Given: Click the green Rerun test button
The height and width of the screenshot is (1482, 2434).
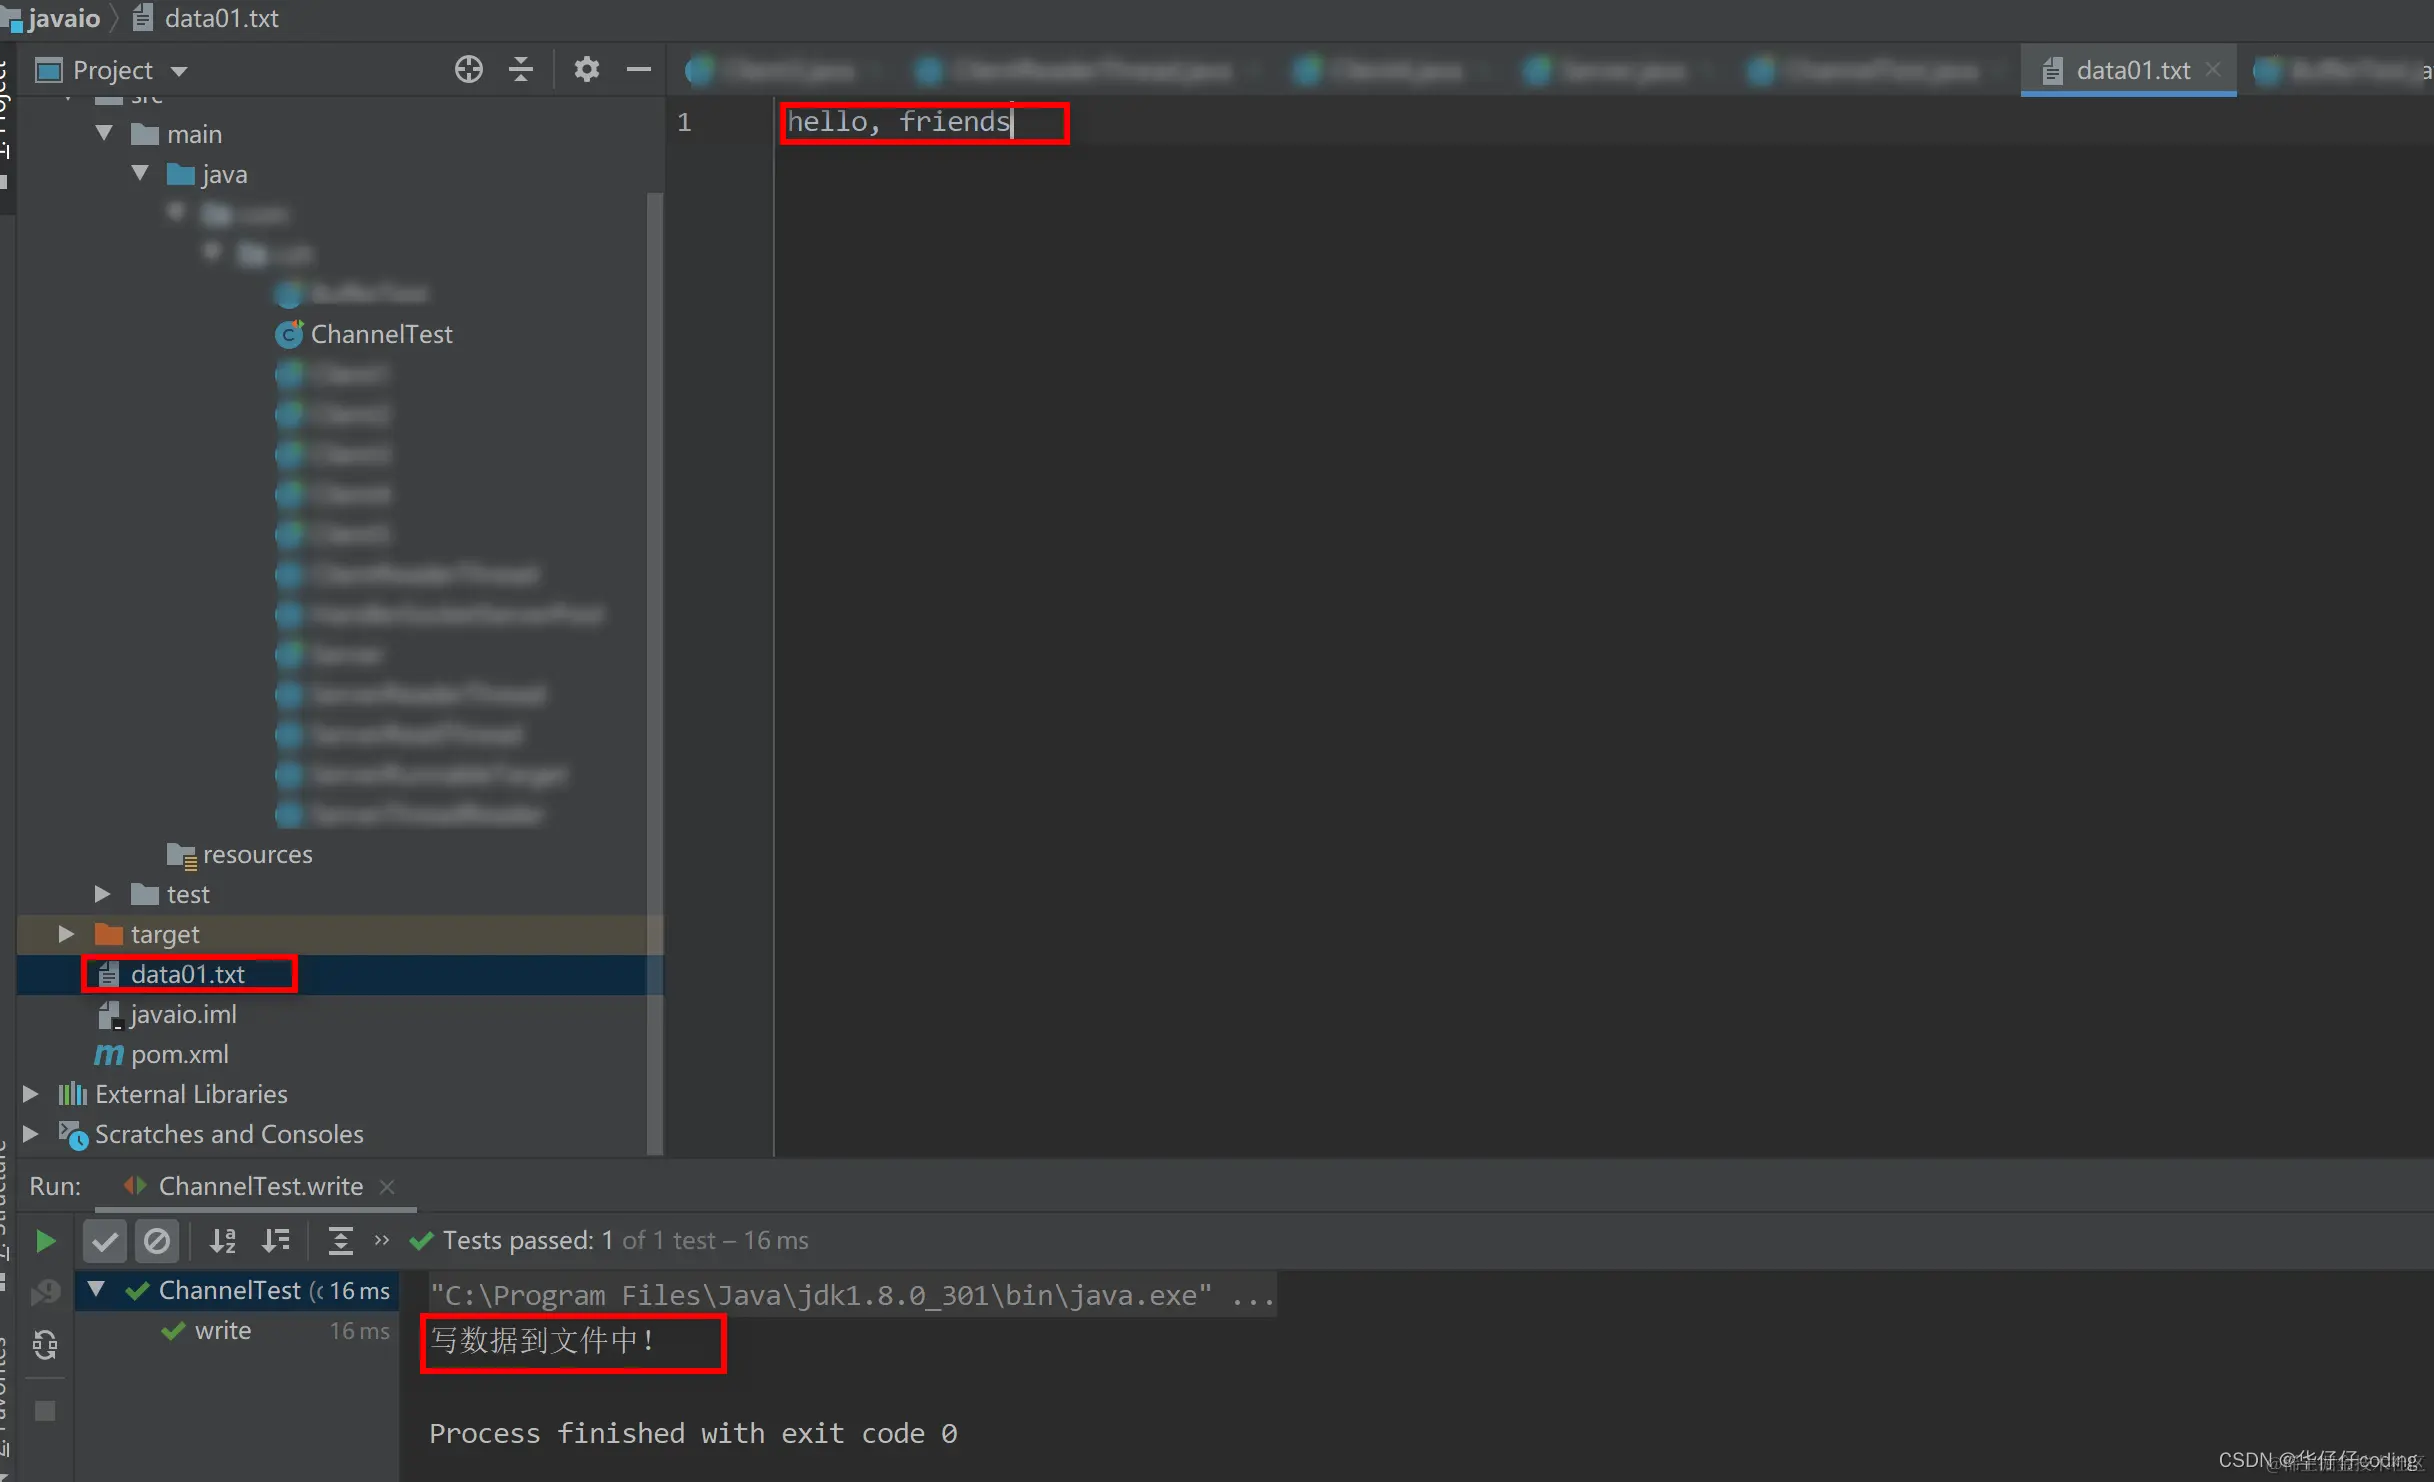Looking at the screenshot, I should pyautogui.click(x=45, y=1241).
